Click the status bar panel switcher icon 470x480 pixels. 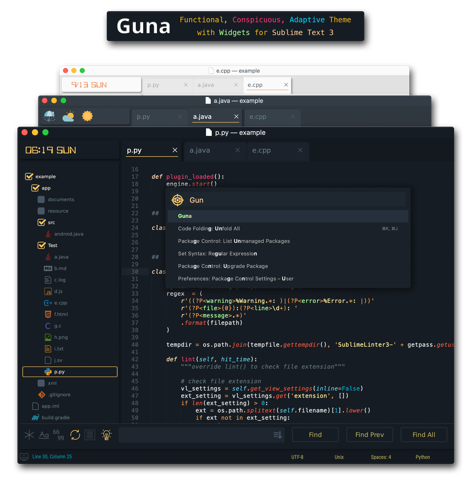[x=24, y=457]
